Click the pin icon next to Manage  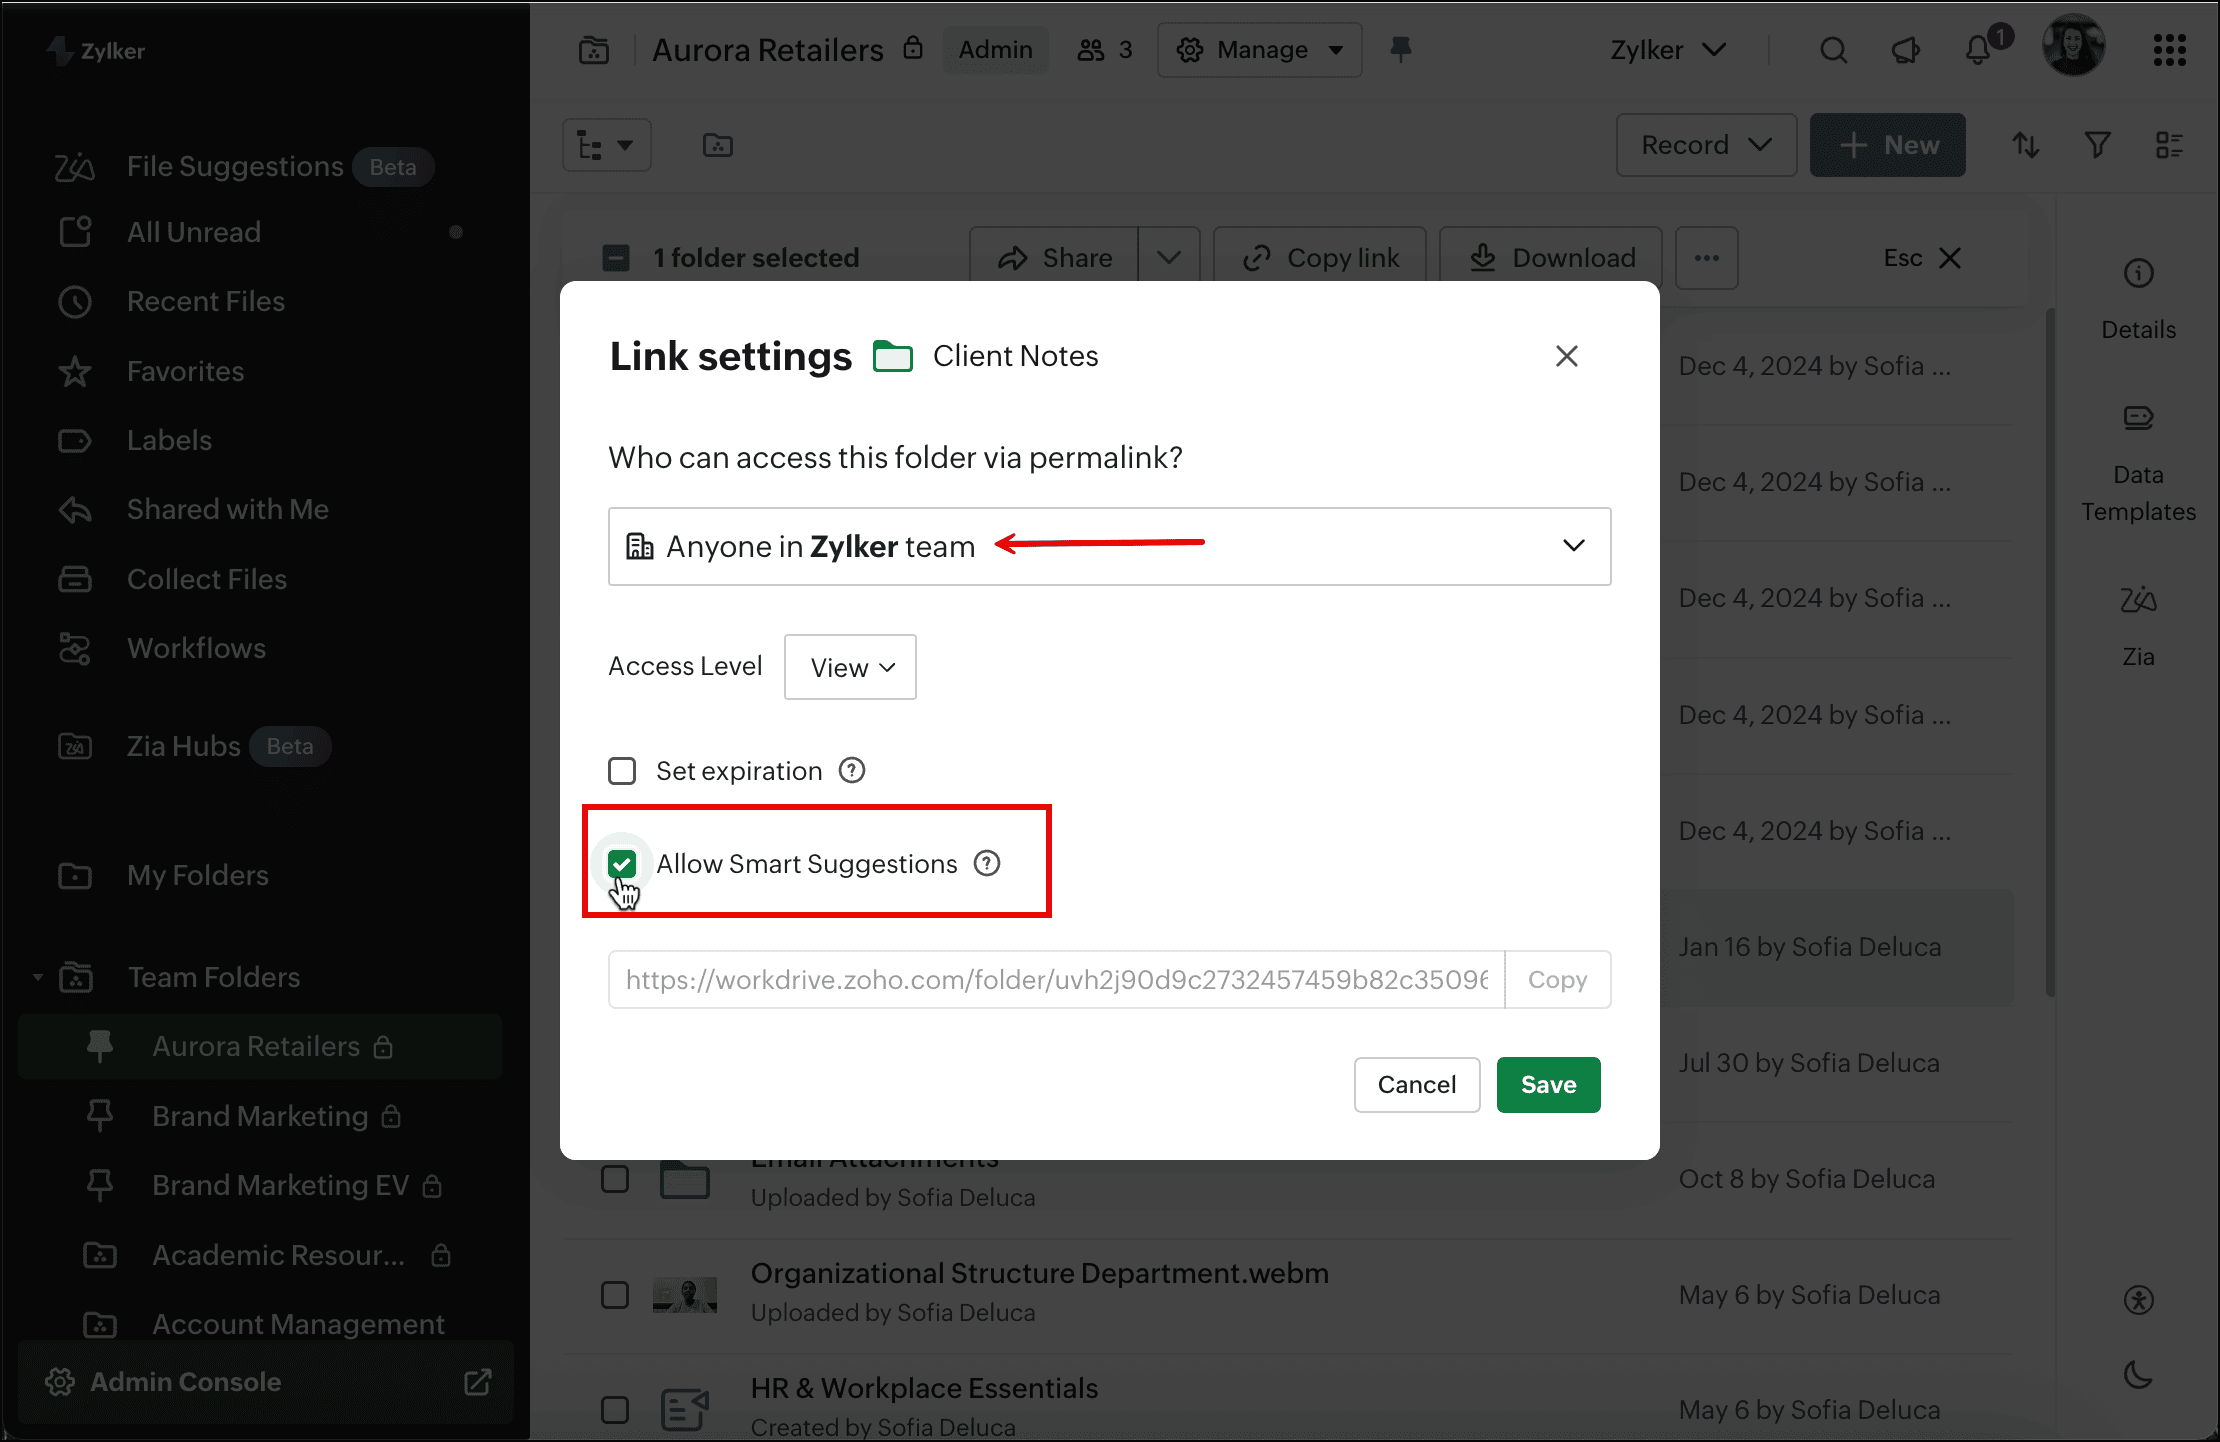click(x=1401, y=50)
